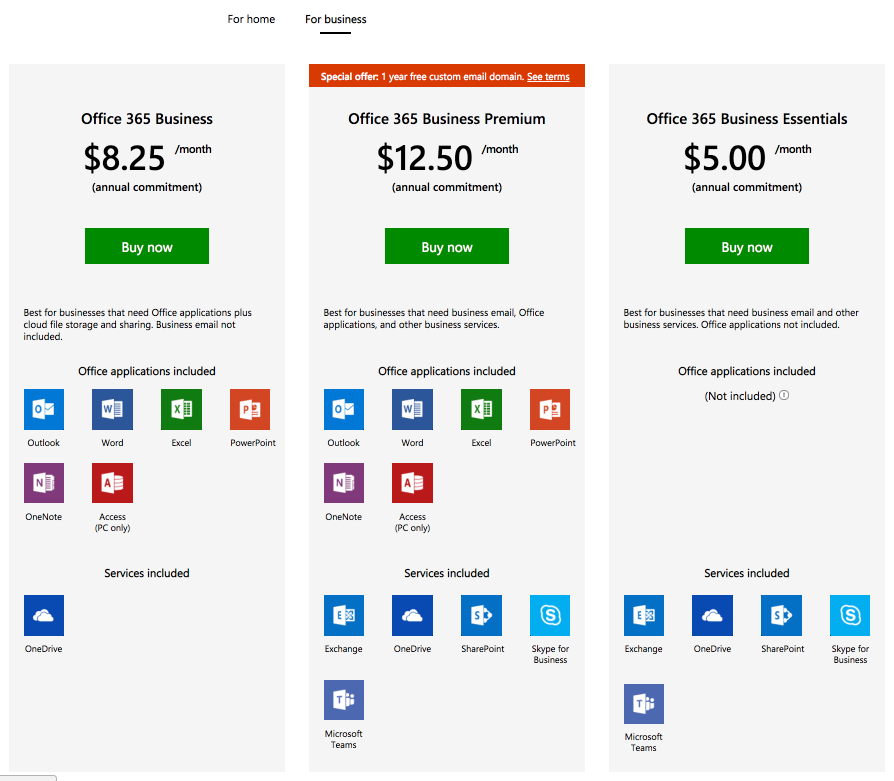Select the For business tab

pyautogui.click(x=335, y=19)
